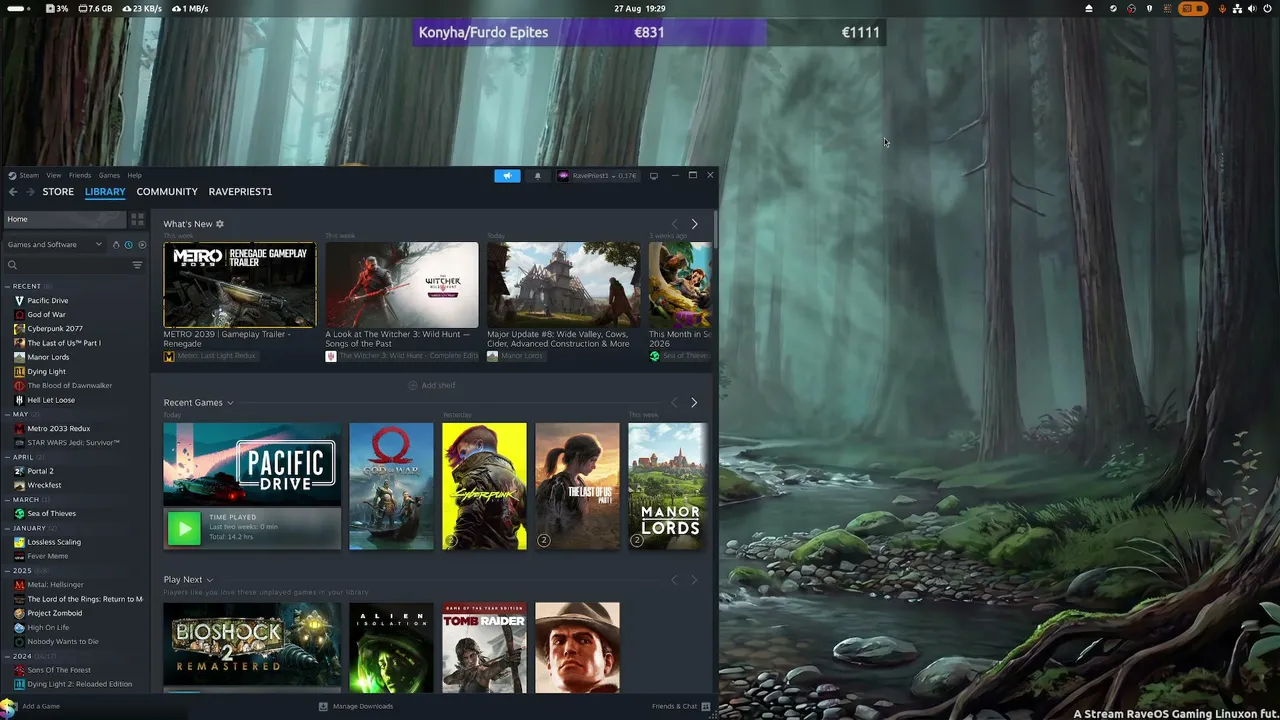Switch to the STORE tab
1280x720 pixels.
(58, 192)
